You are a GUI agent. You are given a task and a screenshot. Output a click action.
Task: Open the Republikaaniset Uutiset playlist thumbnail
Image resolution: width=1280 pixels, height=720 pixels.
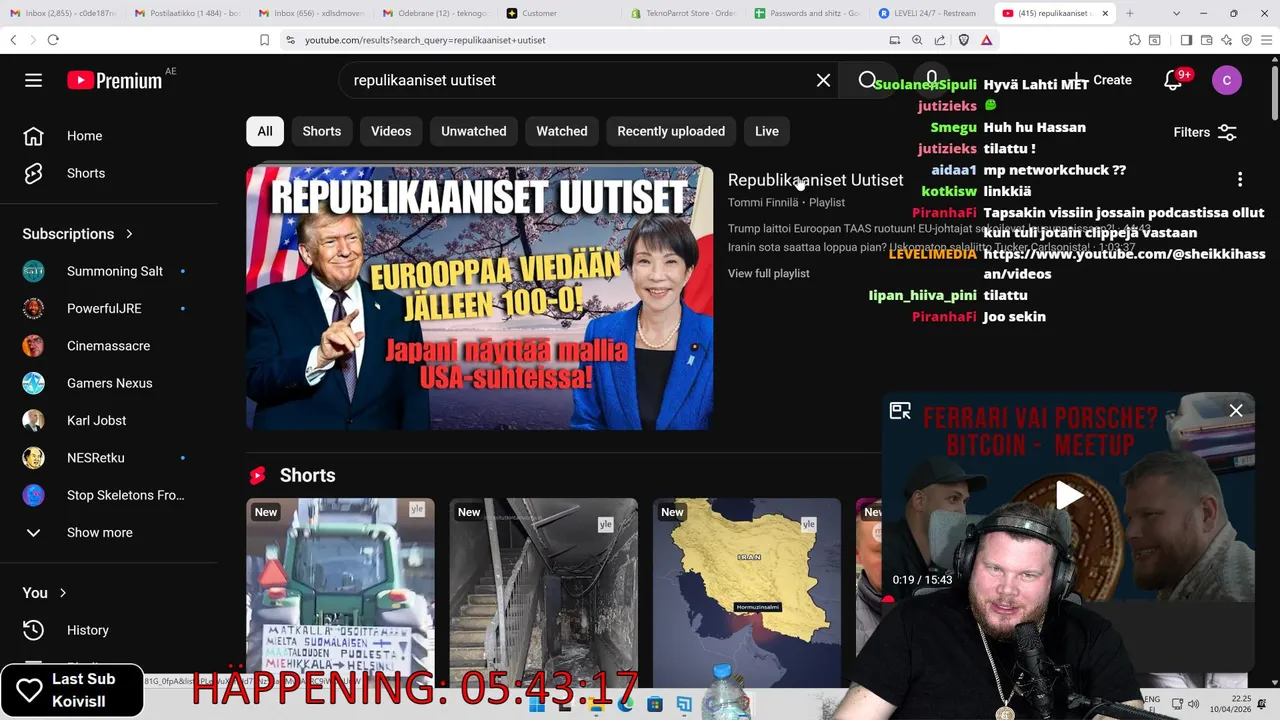pos(480,297)
